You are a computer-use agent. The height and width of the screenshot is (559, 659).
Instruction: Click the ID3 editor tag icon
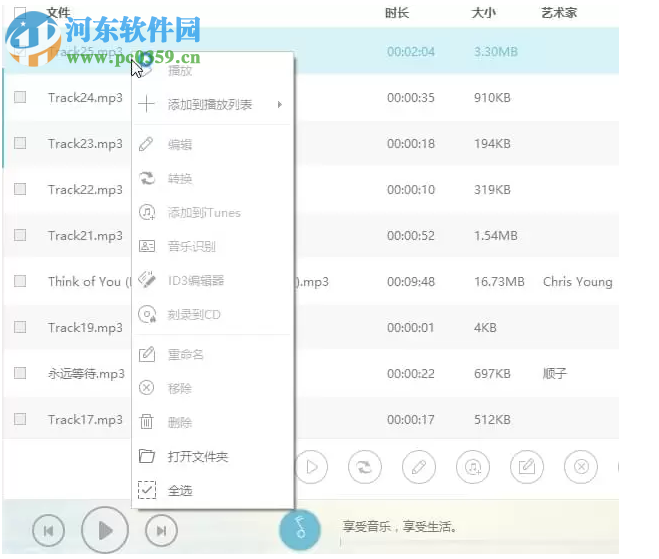point(147,280)
